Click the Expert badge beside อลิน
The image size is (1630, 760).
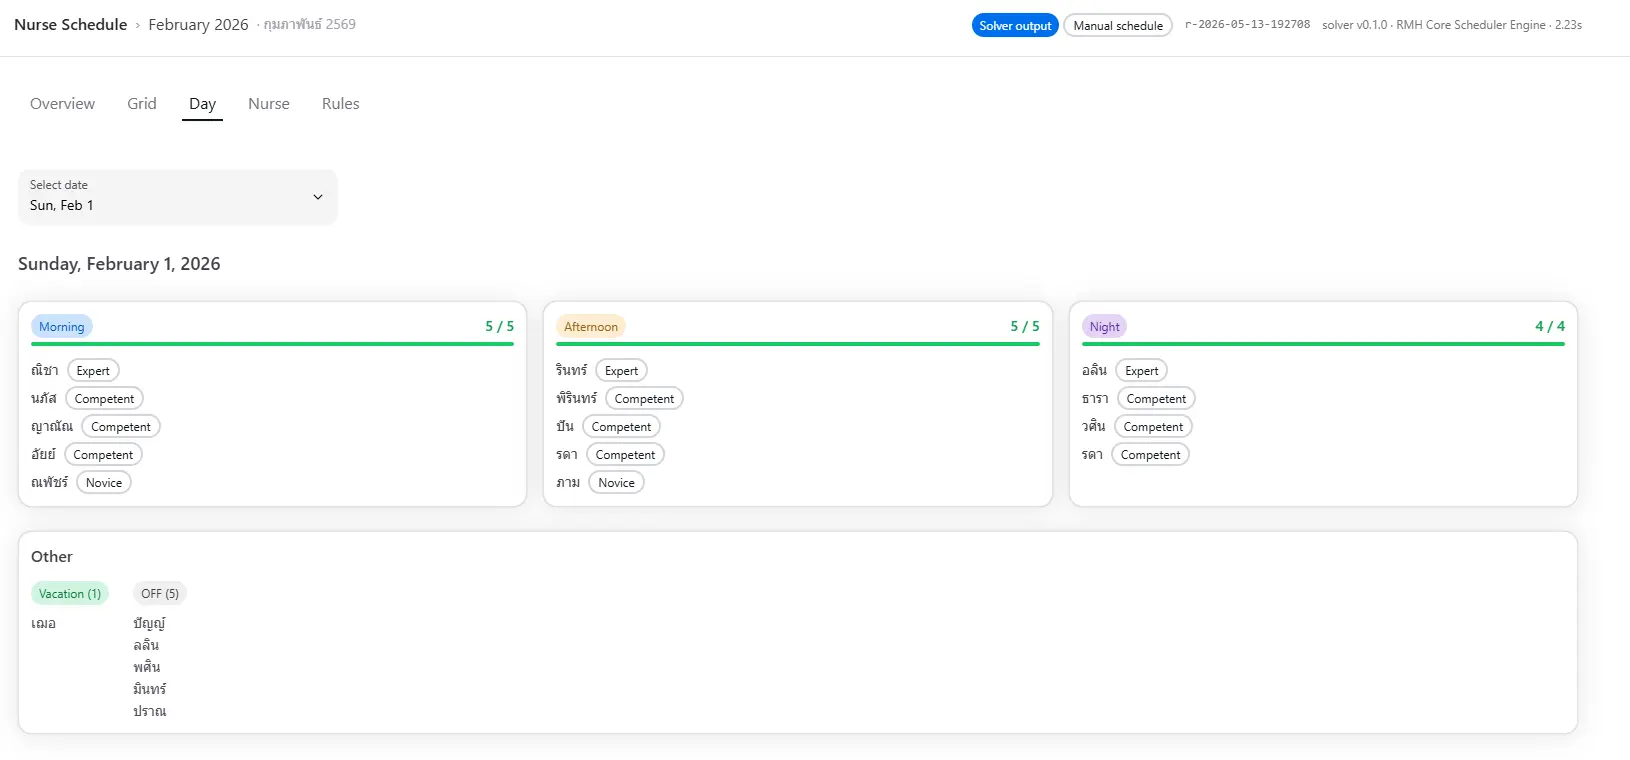(x=1141, y=371)
